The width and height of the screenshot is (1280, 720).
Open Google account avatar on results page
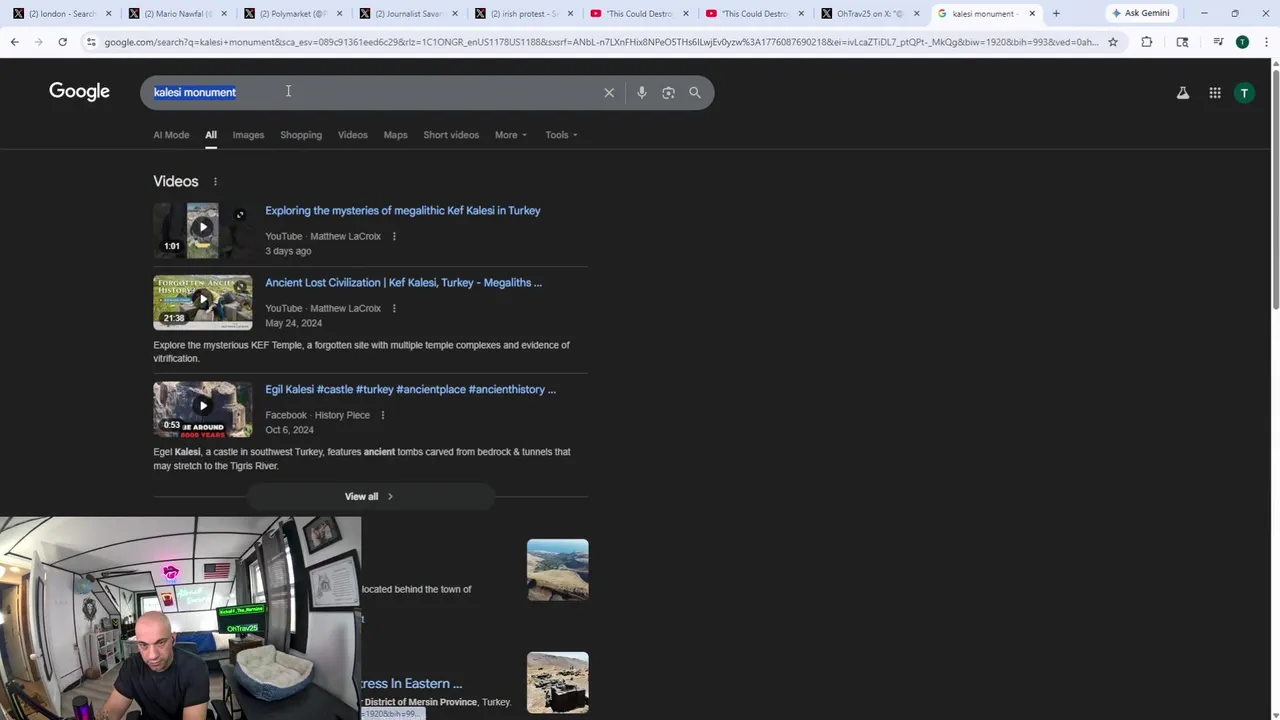pos(1244,93)
